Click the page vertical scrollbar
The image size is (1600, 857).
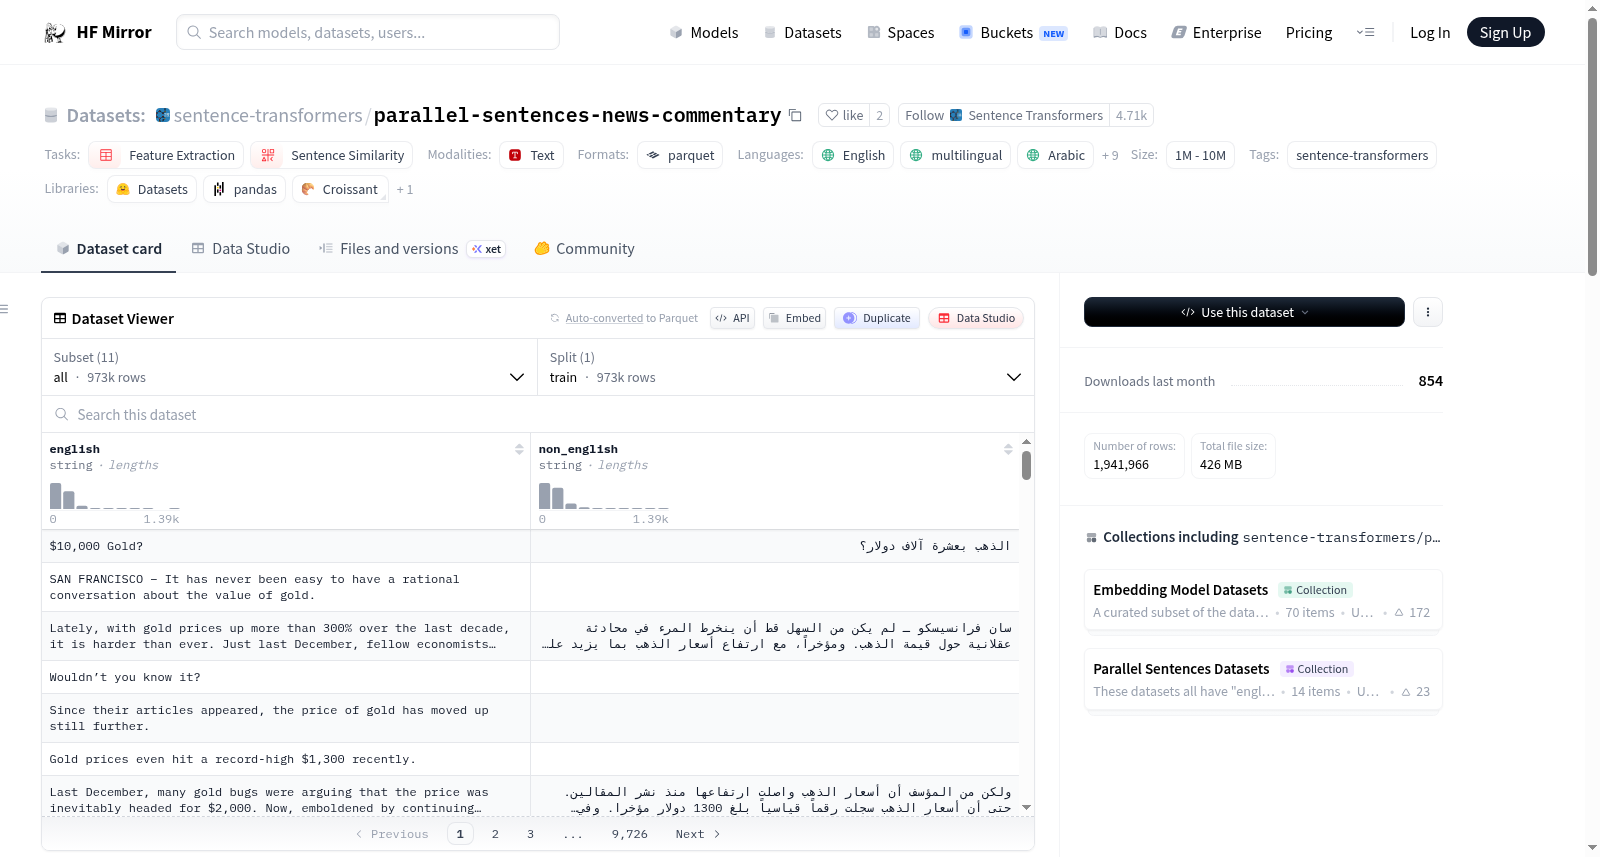pos(1592,146)
